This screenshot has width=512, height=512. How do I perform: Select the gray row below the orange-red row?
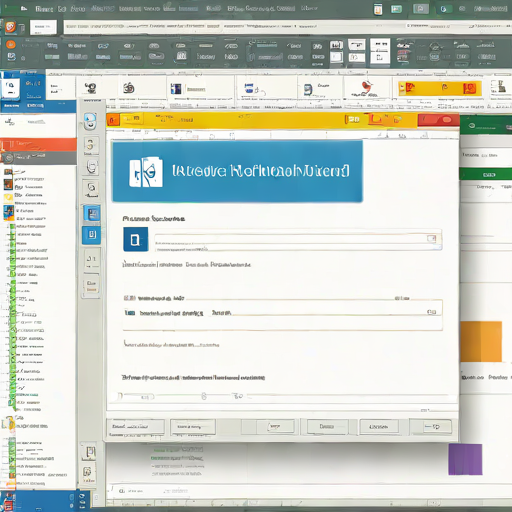click(x=38, y=157)
